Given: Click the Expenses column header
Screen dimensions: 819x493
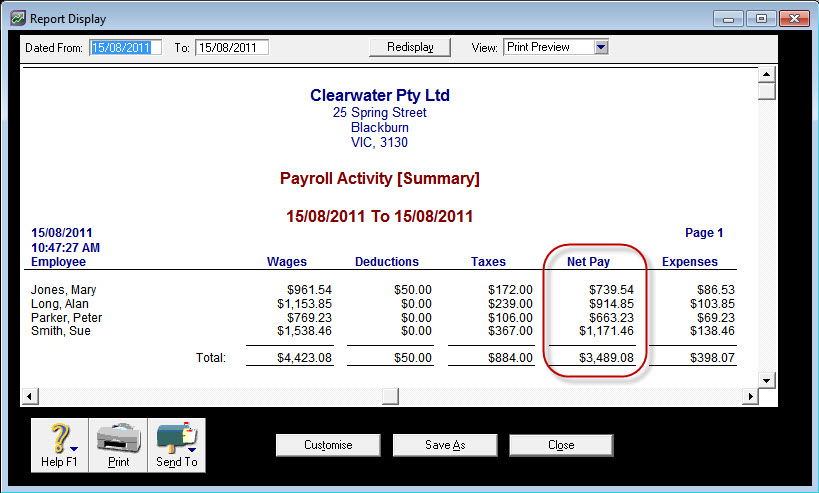Looking at the screenshot, I should (690, 262).
